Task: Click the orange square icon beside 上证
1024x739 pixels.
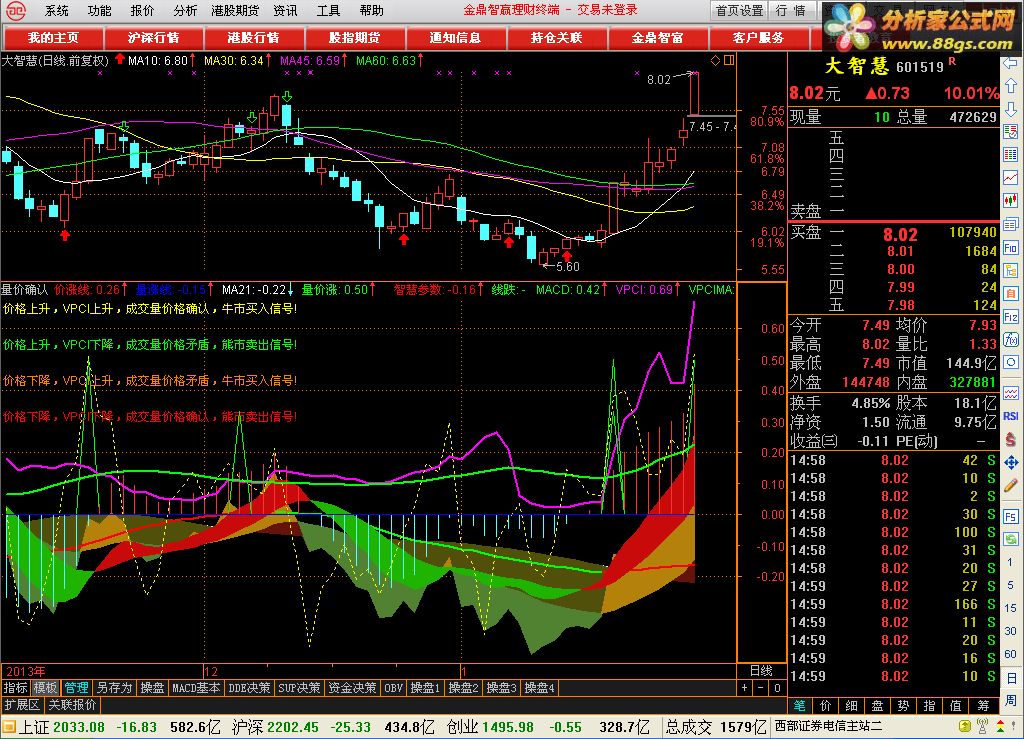Action: [x=8, y=727]
